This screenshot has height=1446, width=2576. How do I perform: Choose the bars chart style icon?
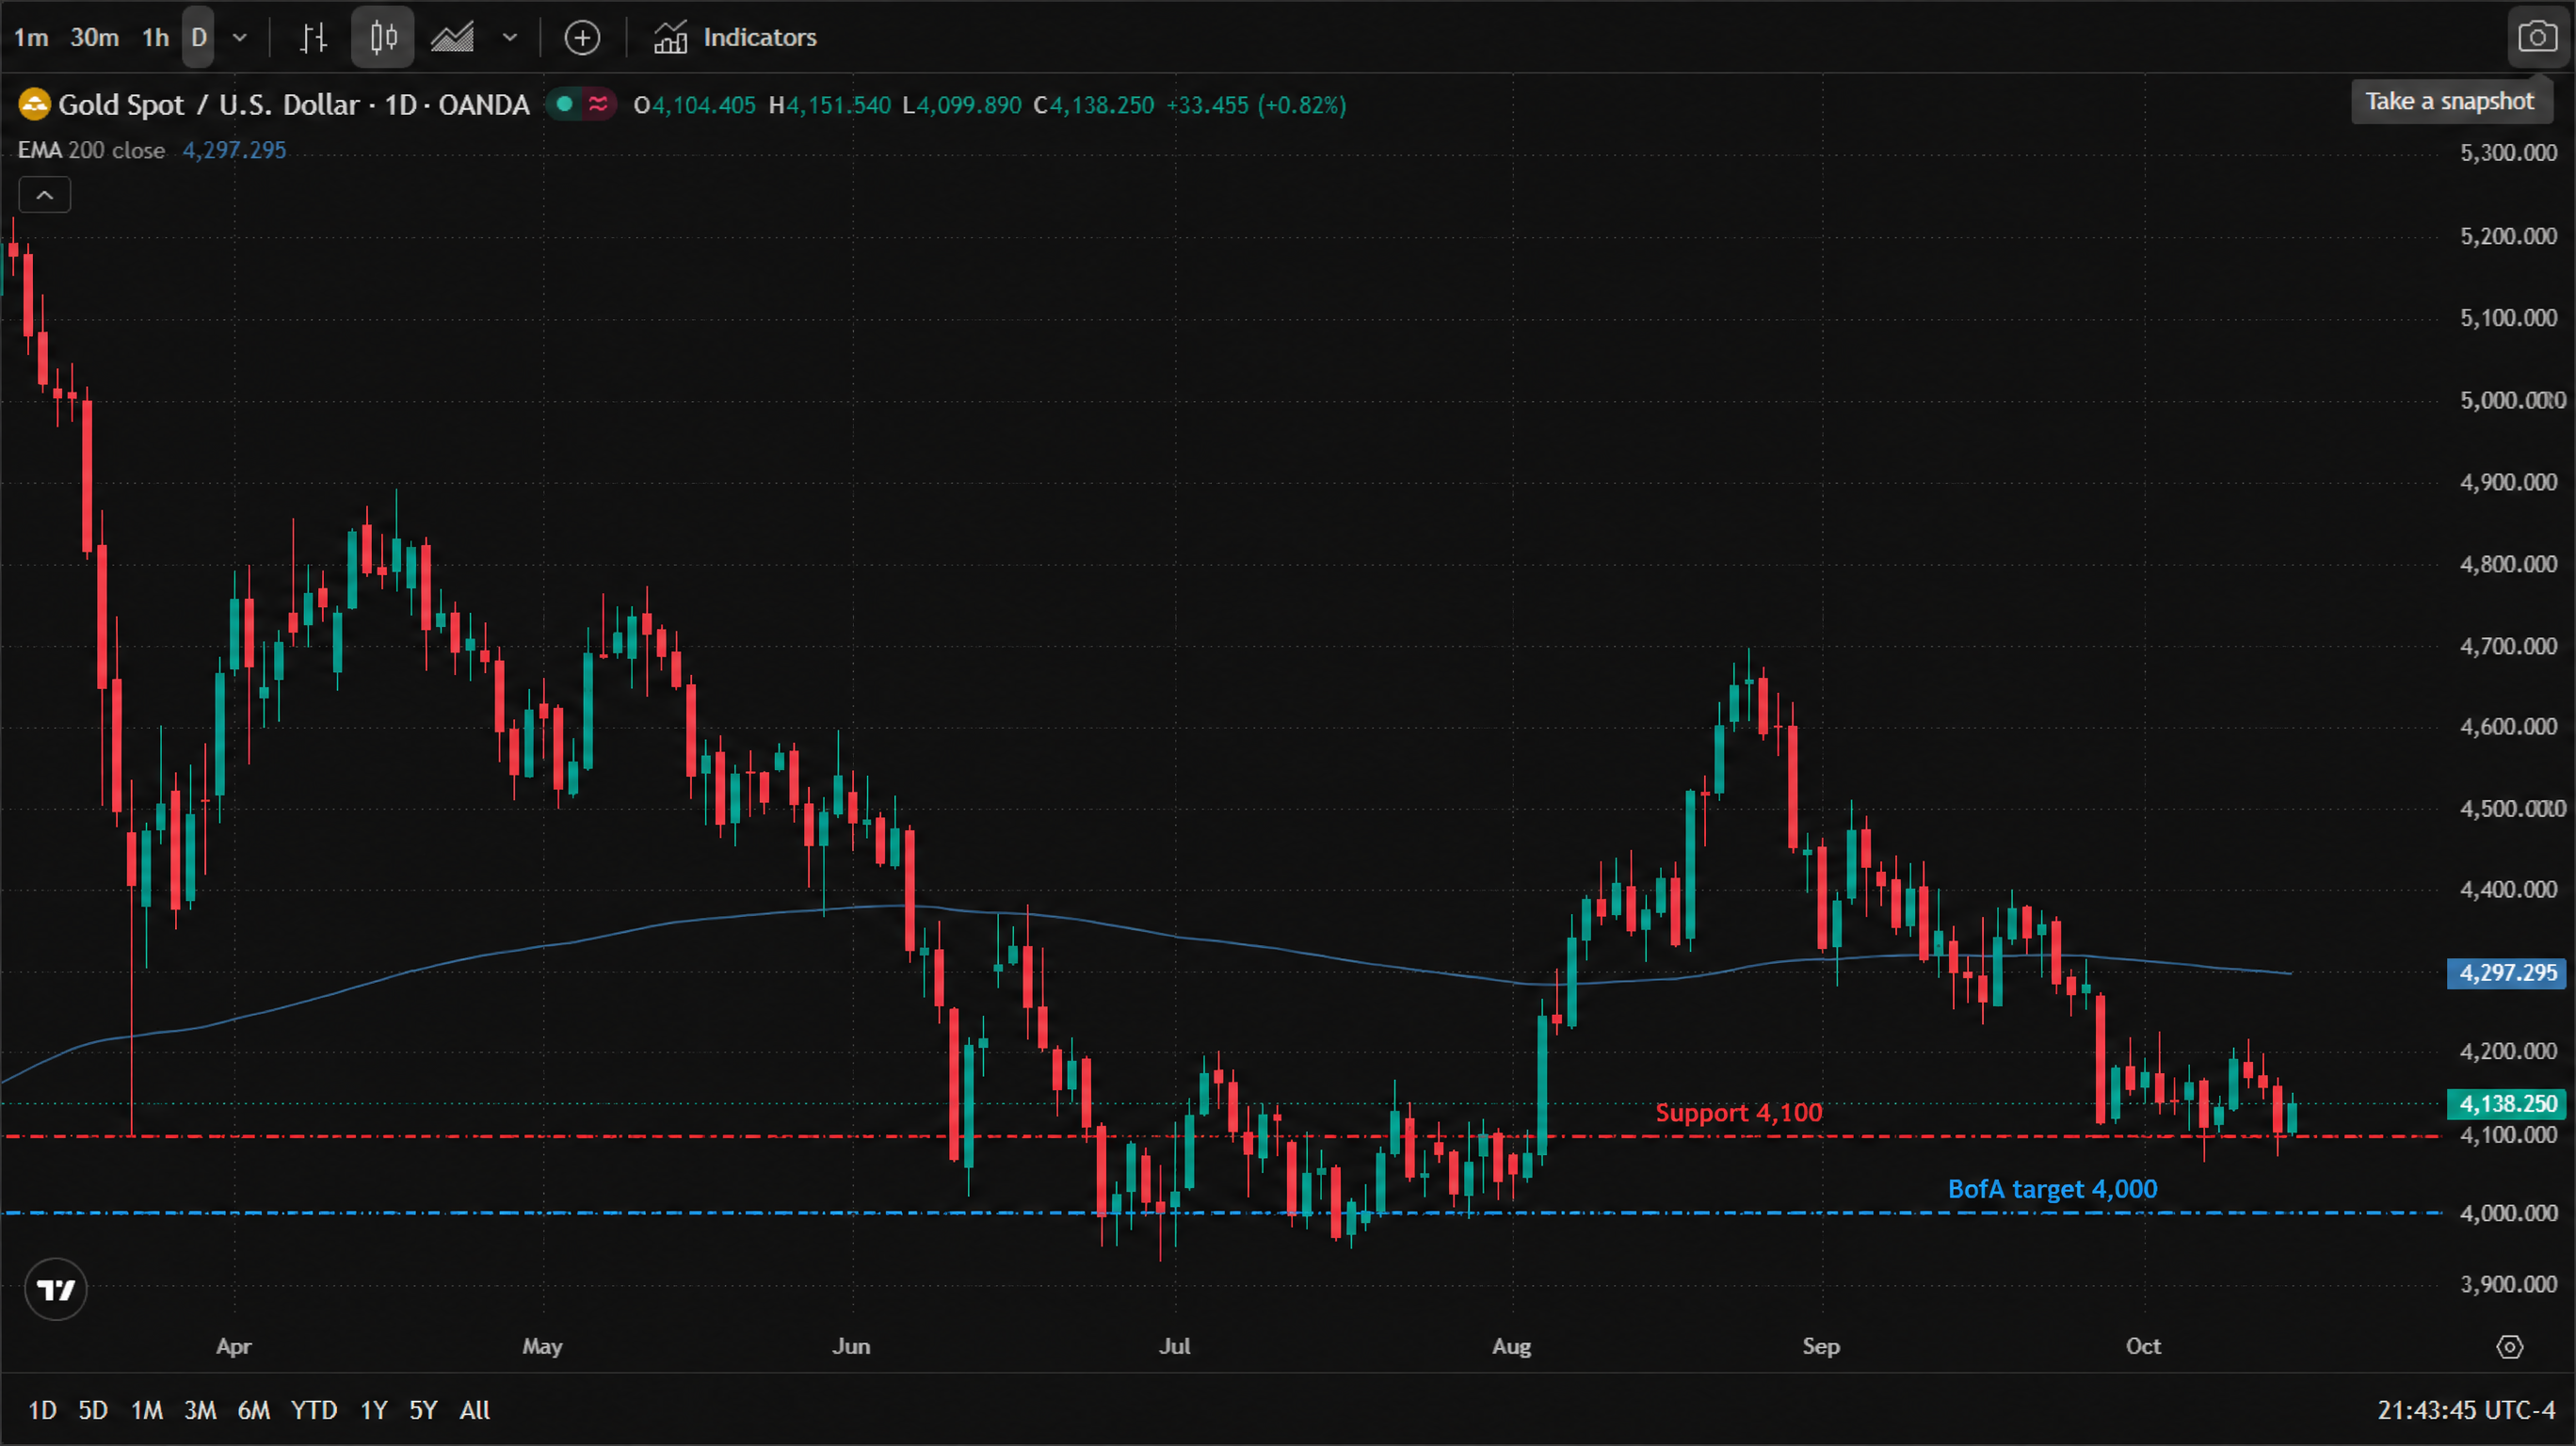[x=314, y=38]
